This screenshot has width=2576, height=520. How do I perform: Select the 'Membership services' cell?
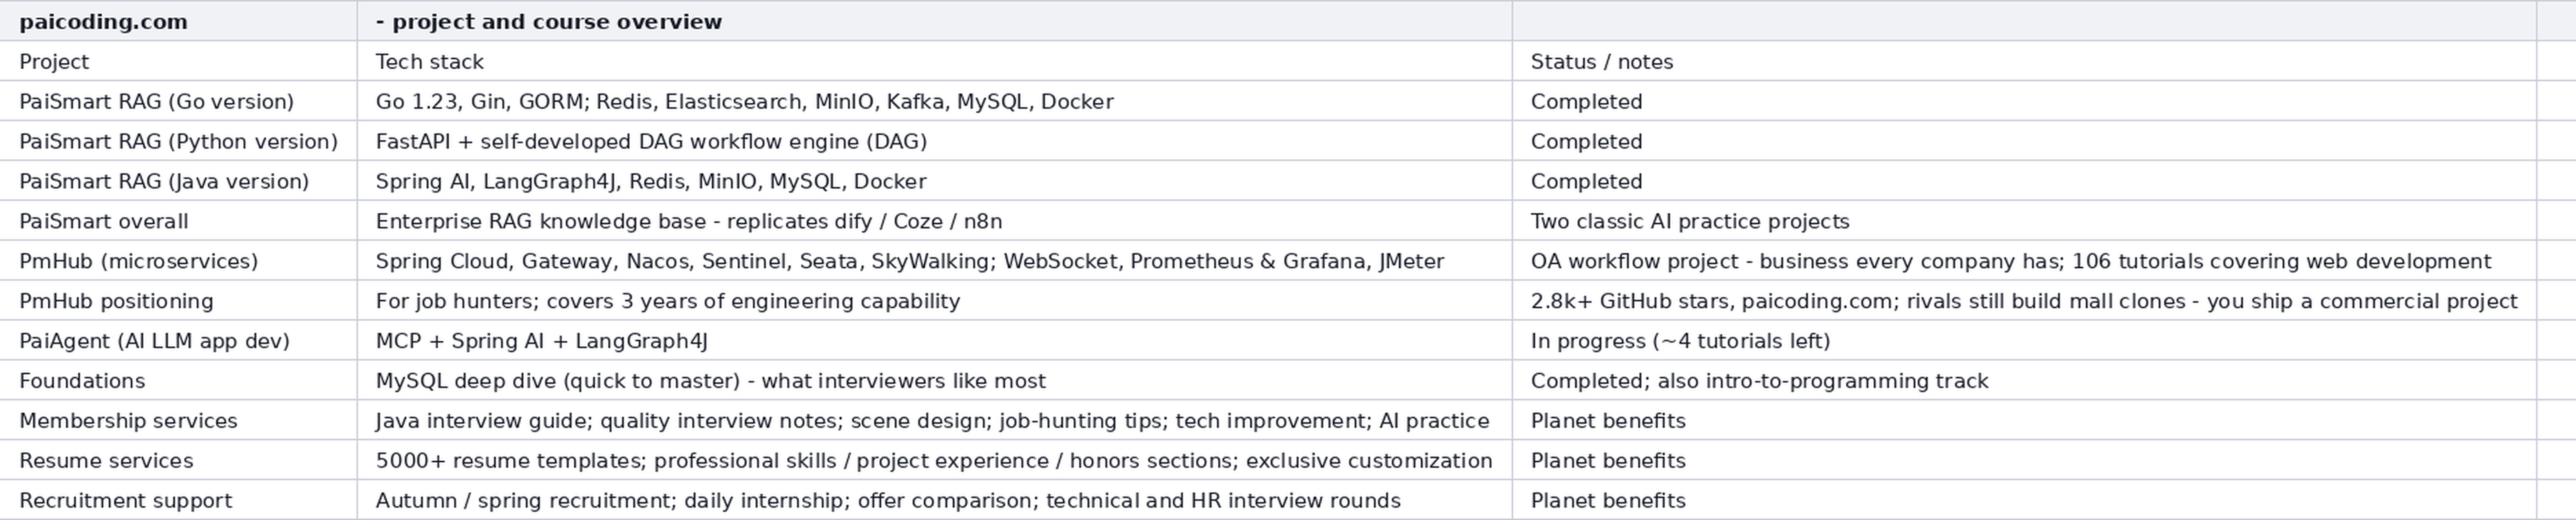pos(178,421)
